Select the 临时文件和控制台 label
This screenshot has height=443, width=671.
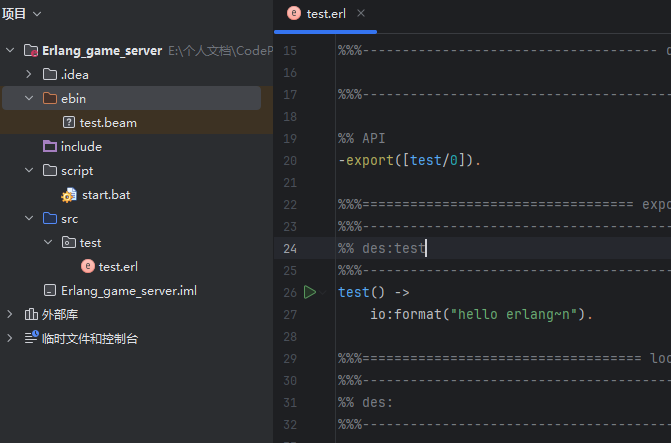click(90, 339)
